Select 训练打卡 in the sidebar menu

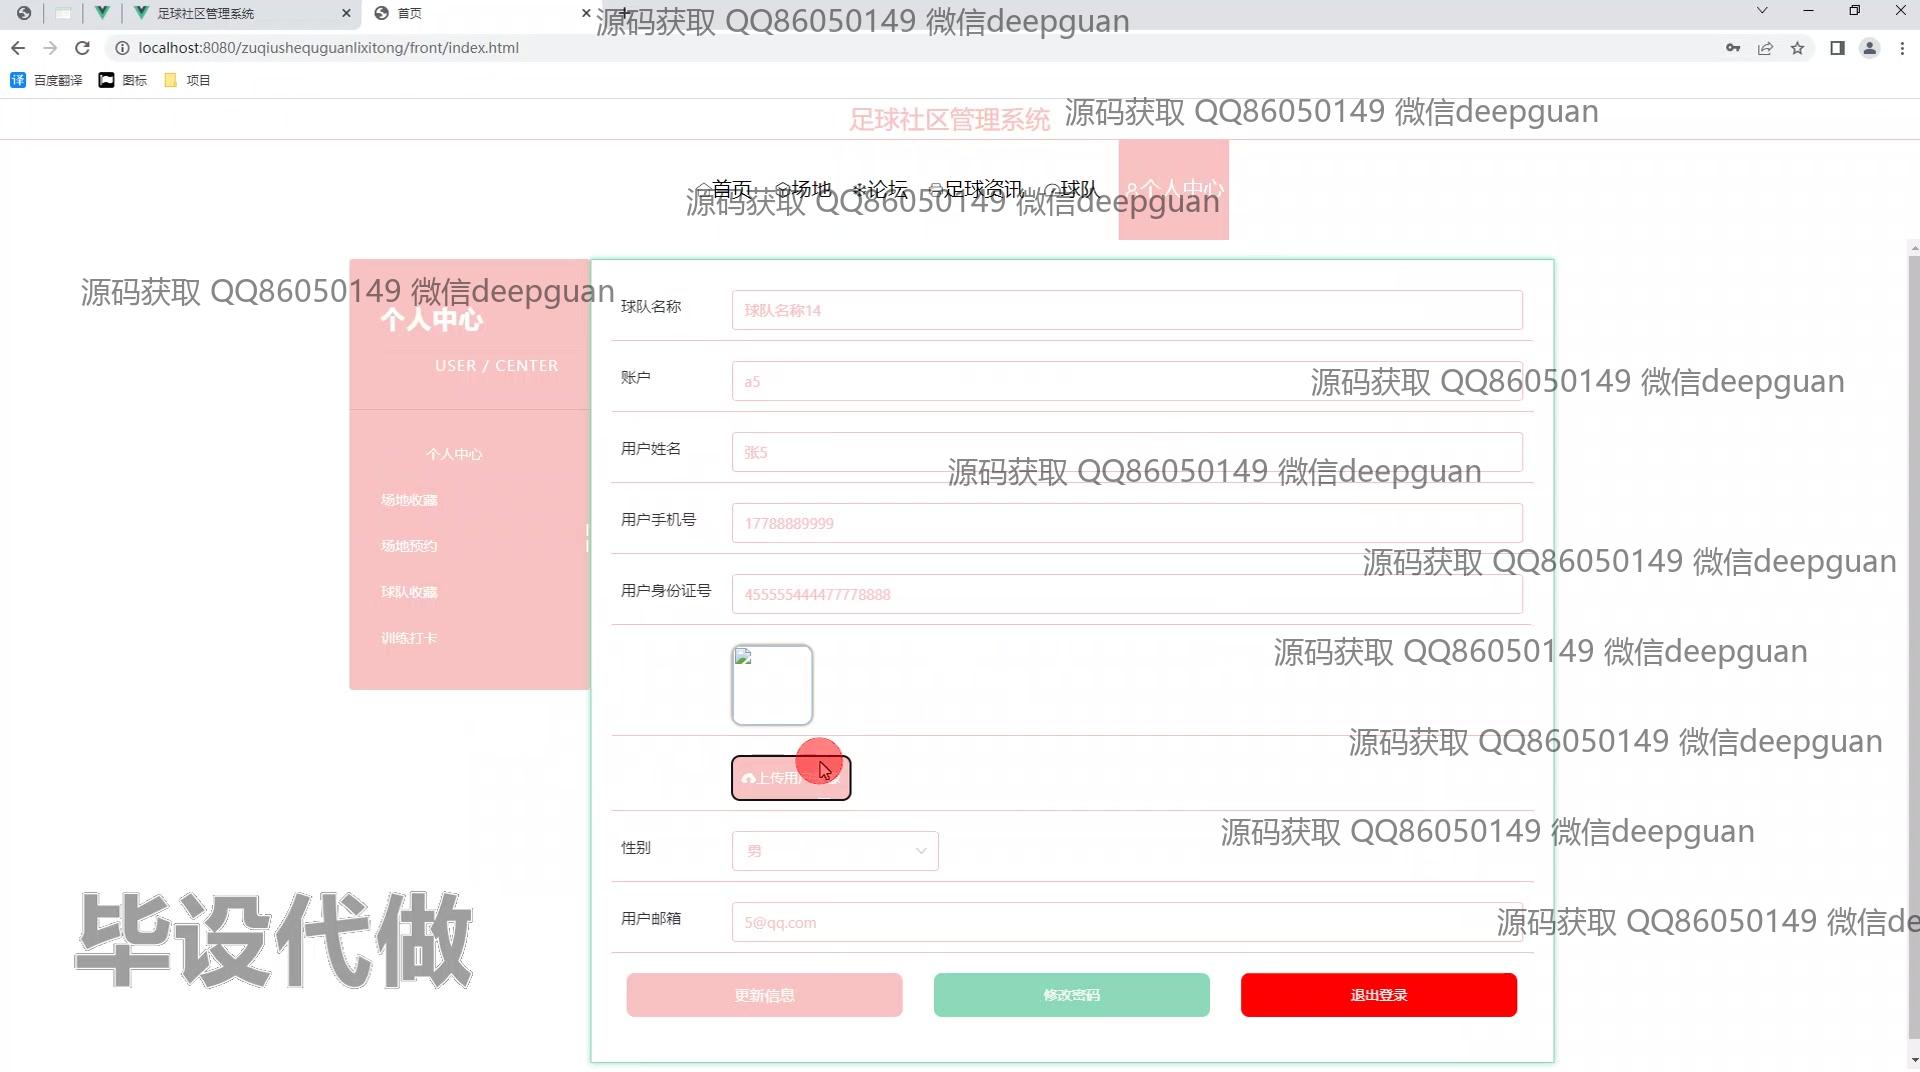[x=409, y=638]
